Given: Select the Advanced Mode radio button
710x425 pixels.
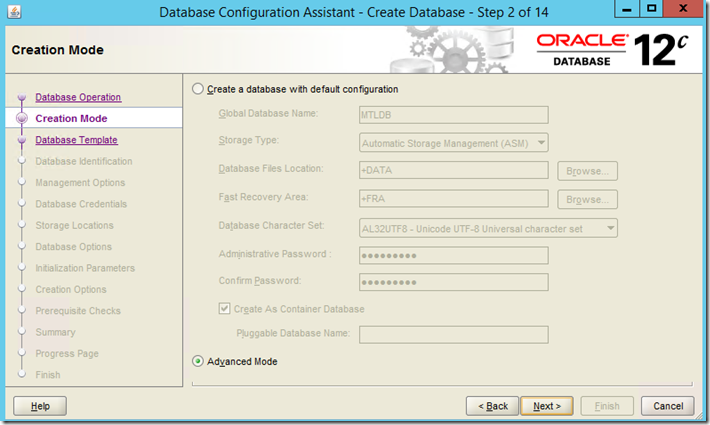Looking at the screenshot, I should click(197, 361).
